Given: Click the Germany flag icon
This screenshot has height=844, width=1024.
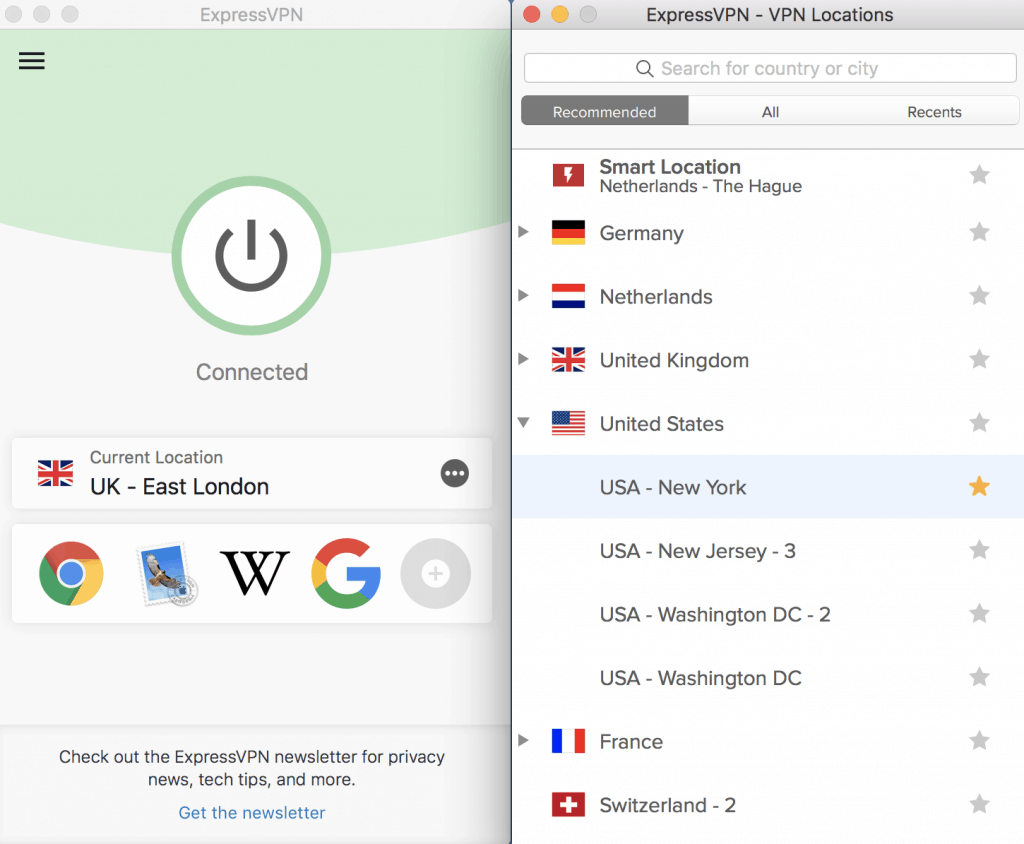Looking at the screenshot, I should coord(568,232).
